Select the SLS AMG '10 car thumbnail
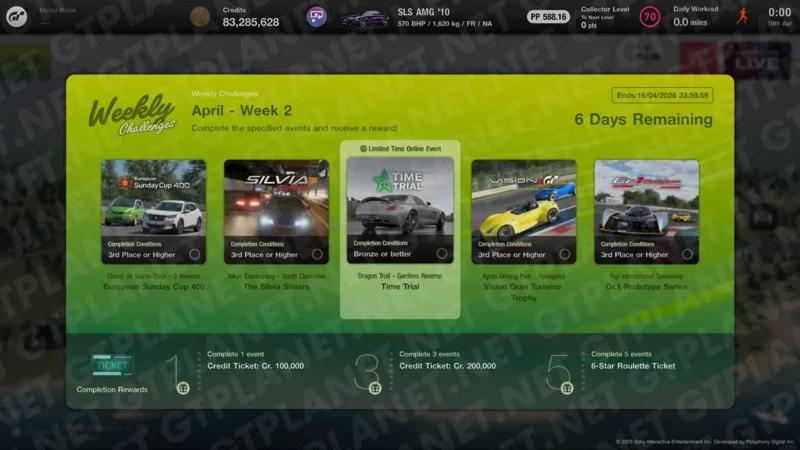Viewport: 800px width, 450px height. pos(364,18)
